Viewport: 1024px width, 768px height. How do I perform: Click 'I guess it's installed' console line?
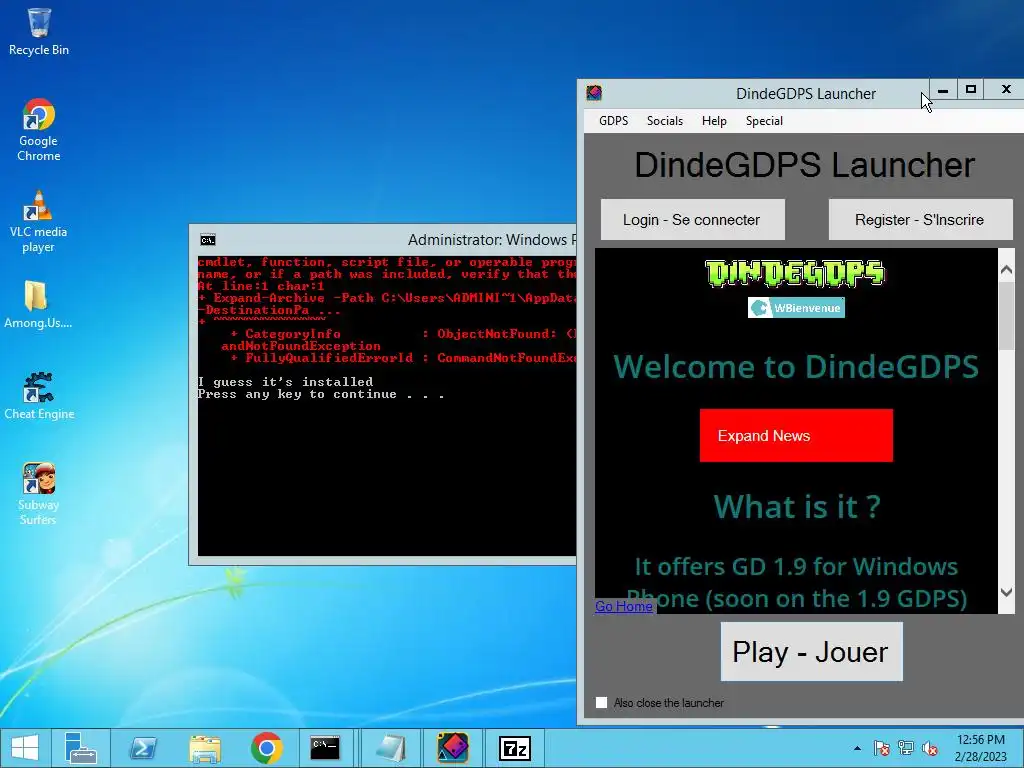[x=285, y=382]
